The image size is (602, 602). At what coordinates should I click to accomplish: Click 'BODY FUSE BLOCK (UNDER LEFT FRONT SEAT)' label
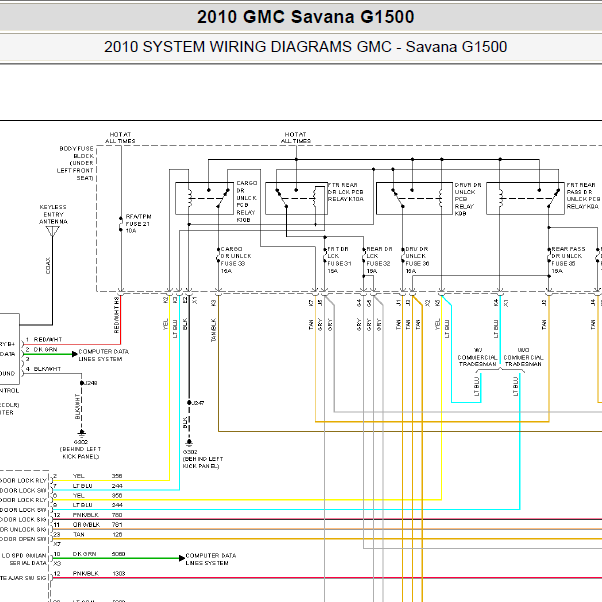pyautogui.click(x=75, y=163)
